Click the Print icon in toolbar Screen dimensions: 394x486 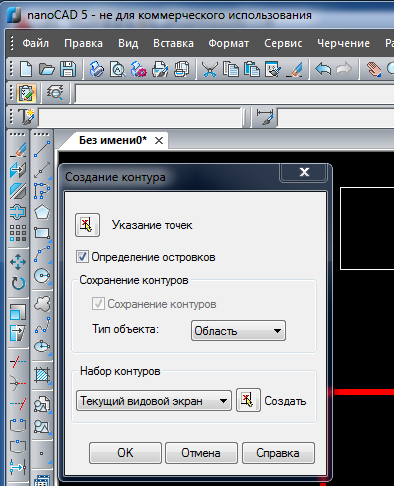(x=97, y=69)
